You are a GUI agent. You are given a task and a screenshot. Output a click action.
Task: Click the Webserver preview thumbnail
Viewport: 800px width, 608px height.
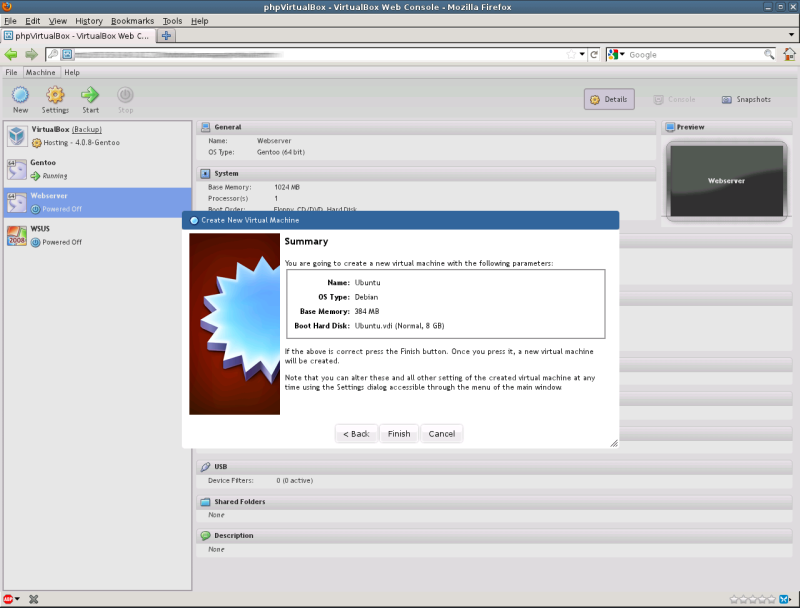pos(727,181)
